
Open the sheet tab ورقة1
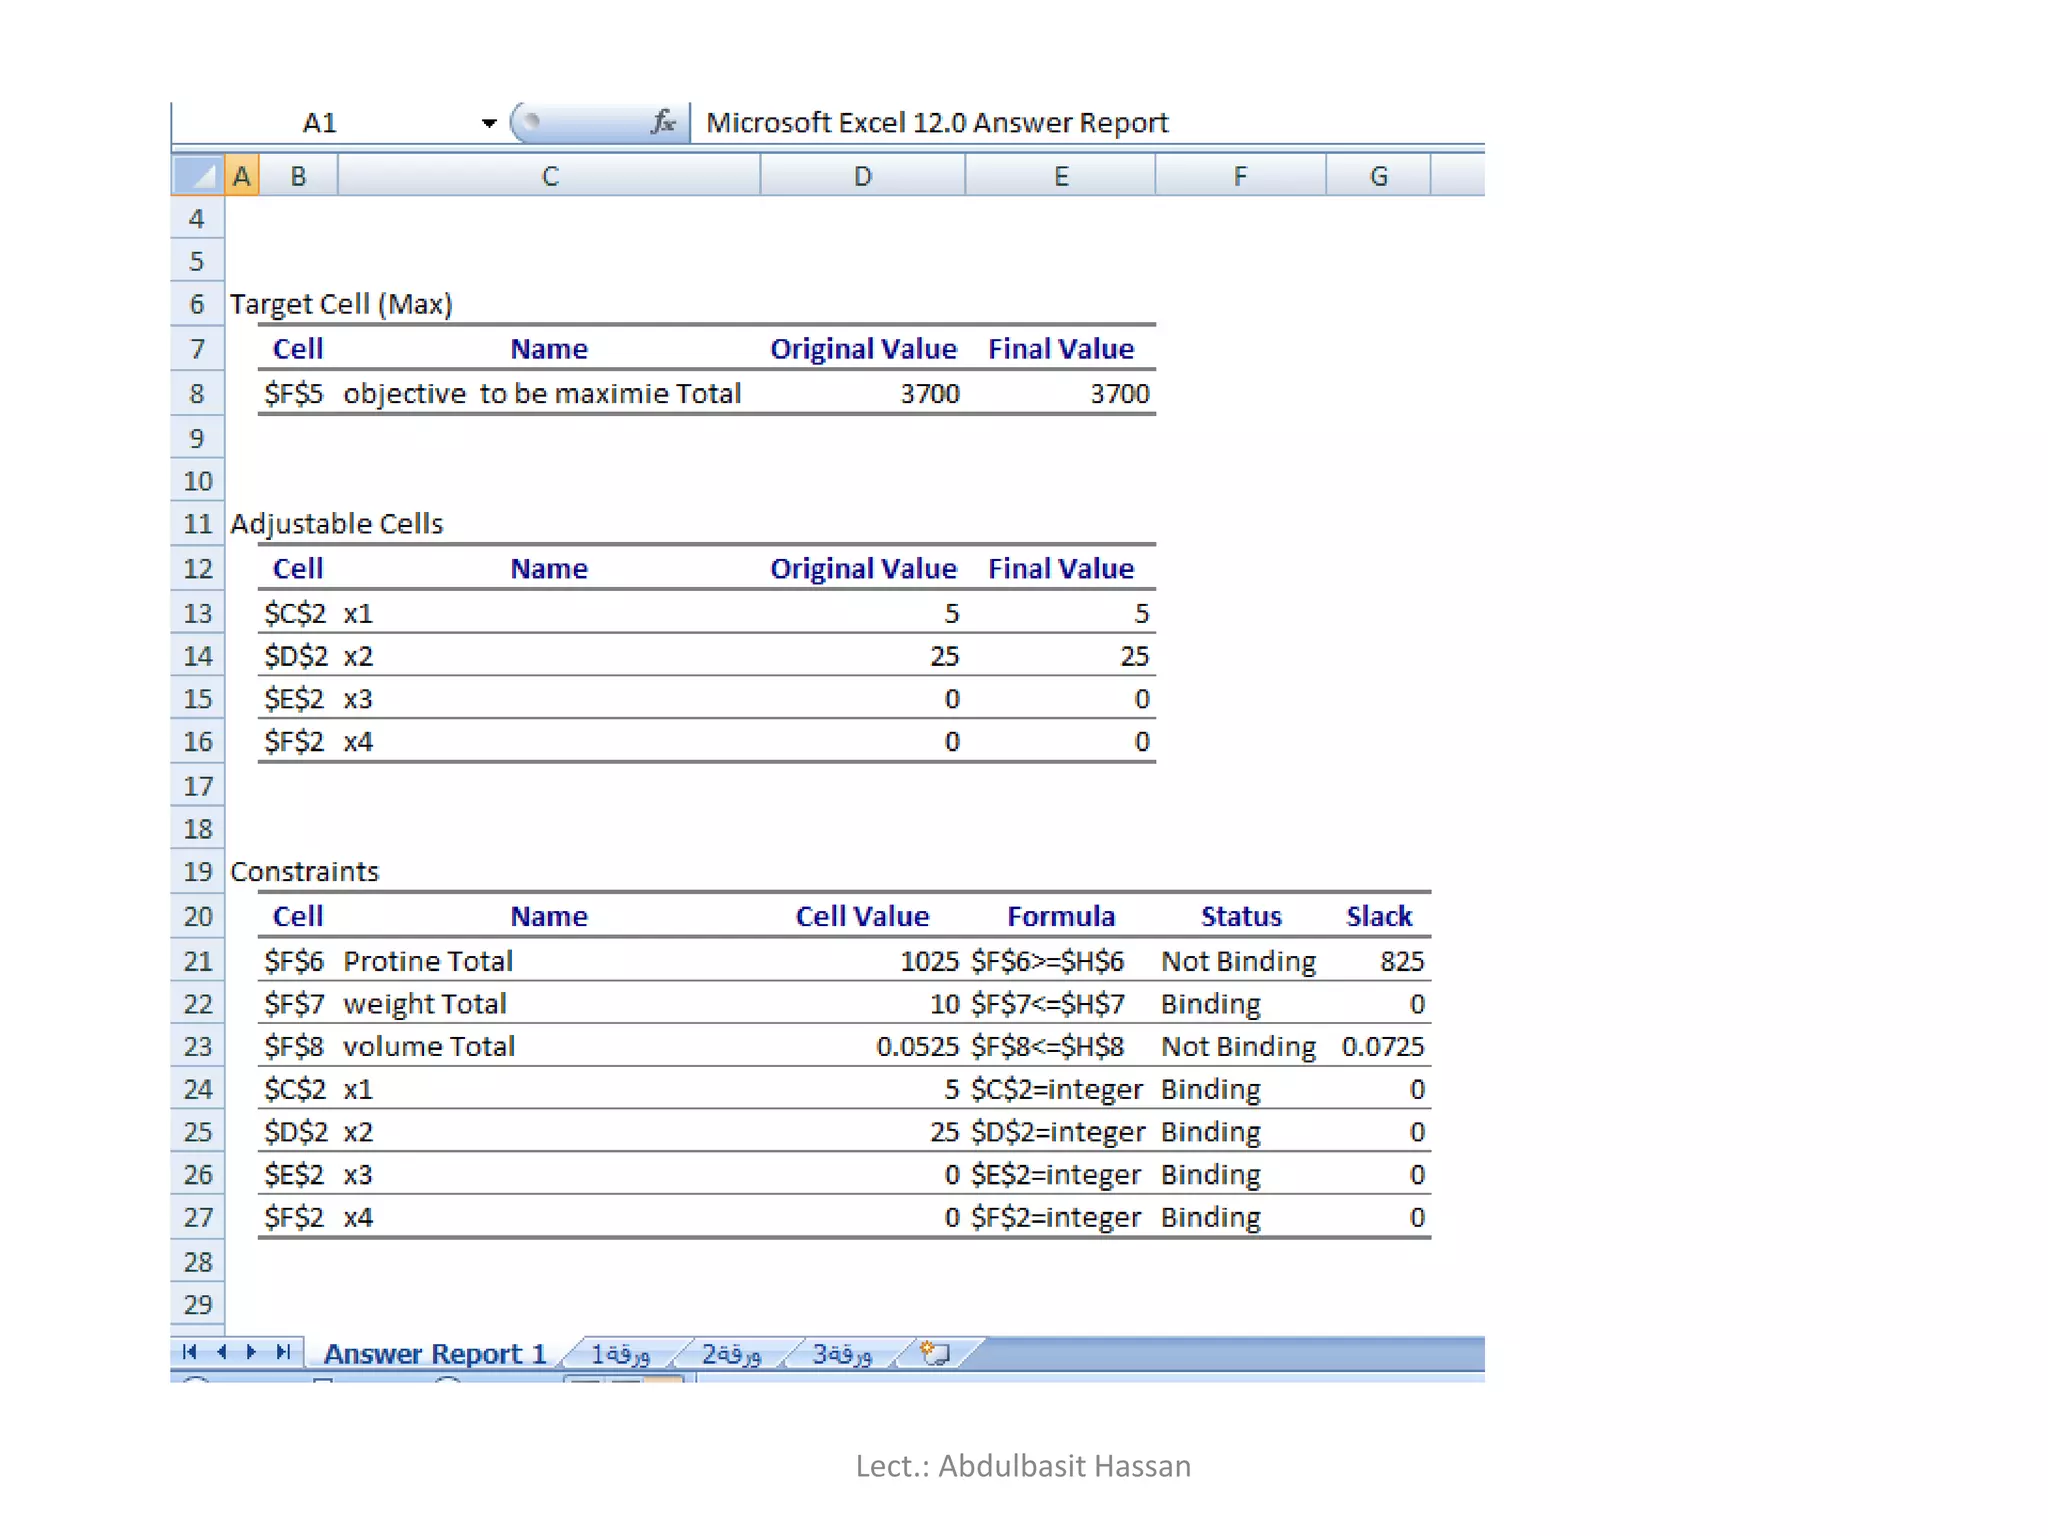coord(620,1353)
